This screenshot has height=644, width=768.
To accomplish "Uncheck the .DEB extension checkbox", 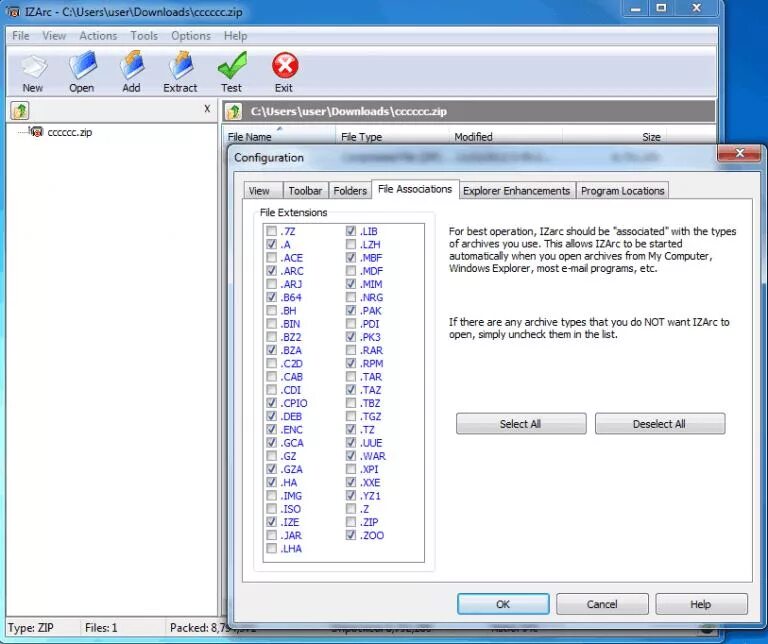I will pos(271,416).
